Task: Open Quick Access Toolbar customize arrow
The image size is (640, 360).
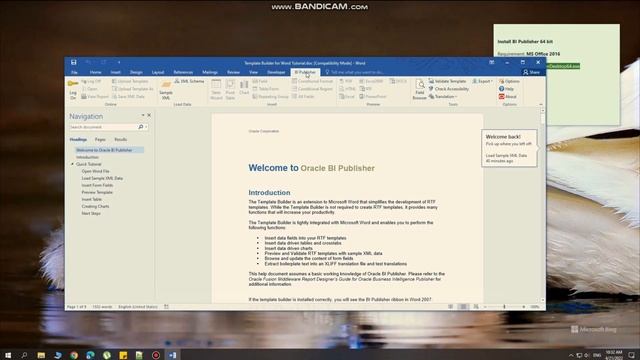Action: pyautogui.click(x=119, y=62)
